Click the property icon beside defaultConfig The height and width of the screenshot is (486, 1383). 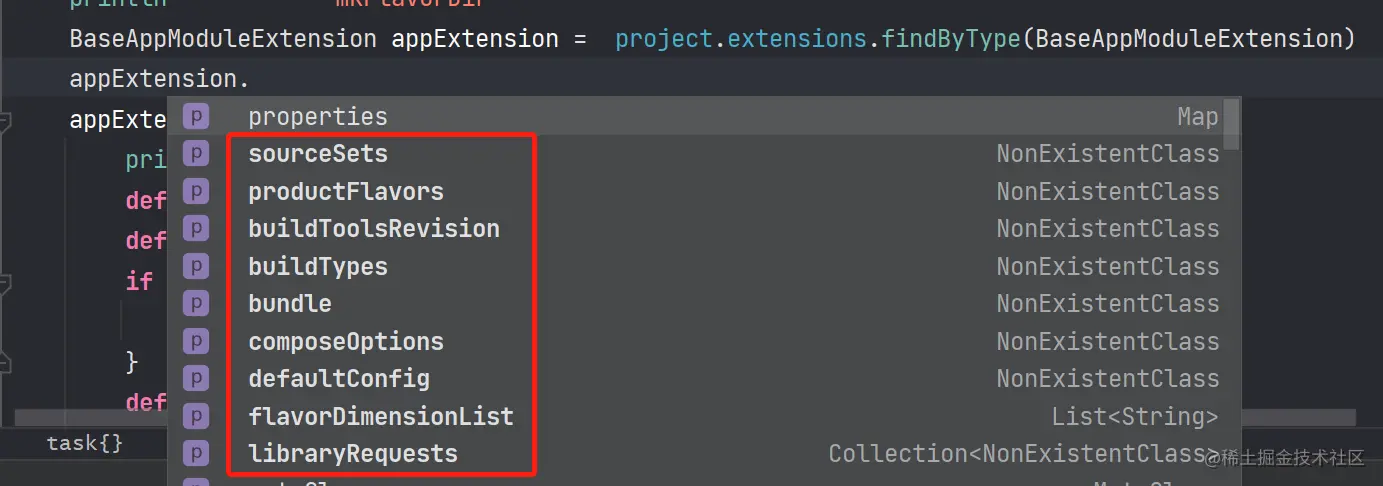click(196, 378)
